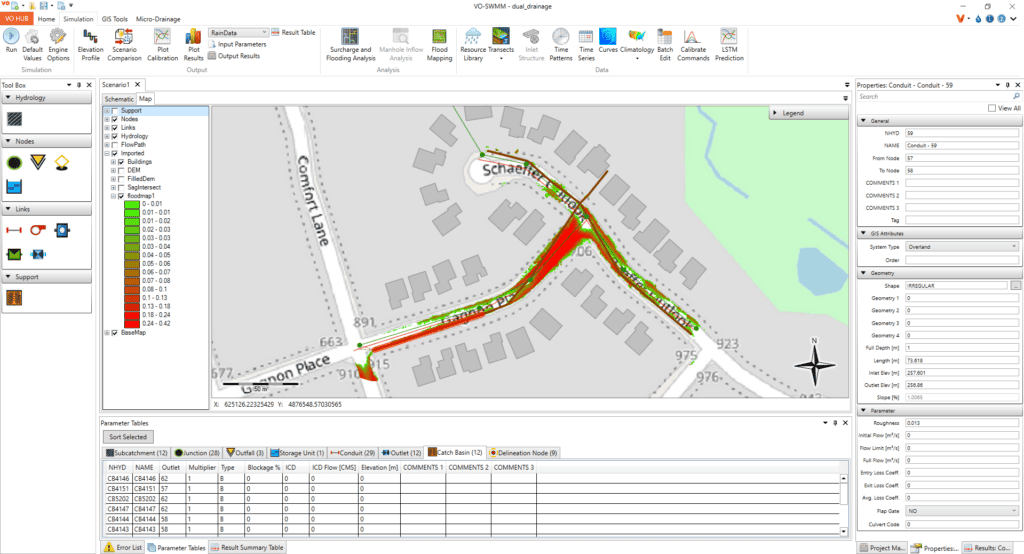Click Result Table button
This screenshot has width=1024, height=554.
293,33
